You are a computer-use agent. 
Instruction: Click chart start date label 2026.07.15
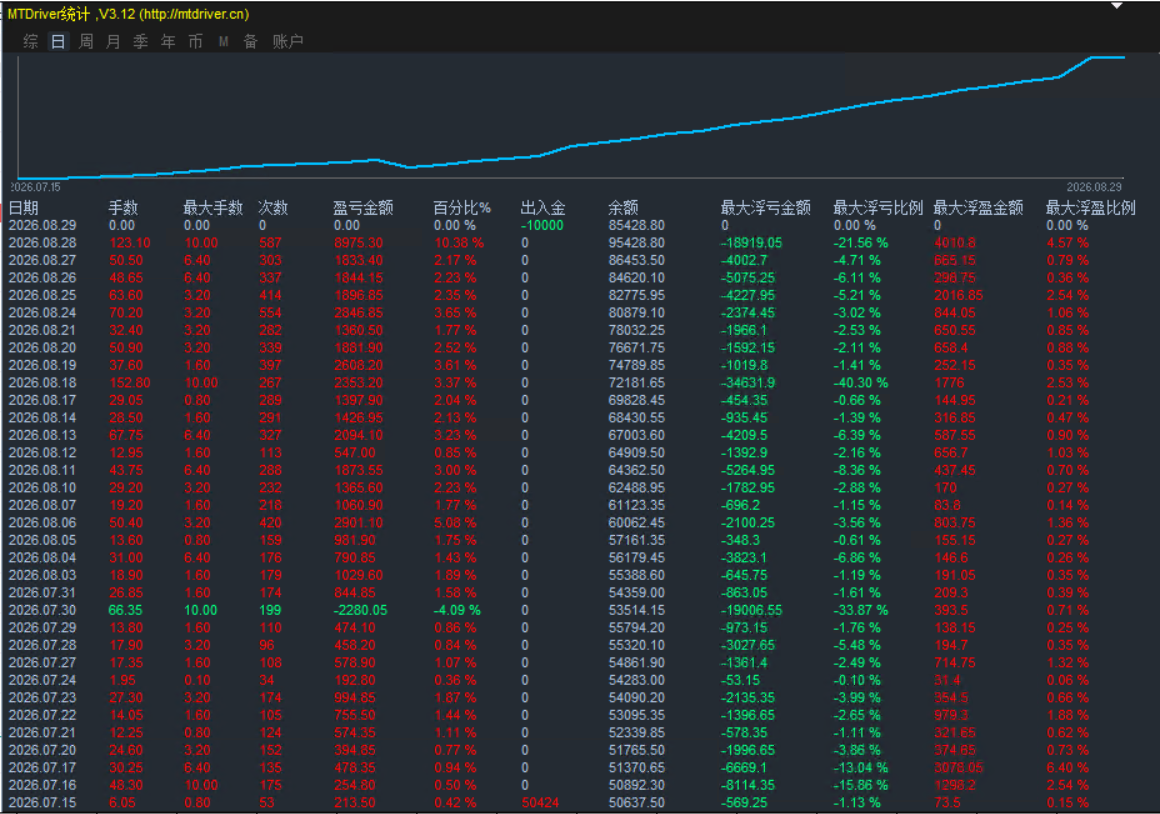pyautogui.click(x=36, y=187)
